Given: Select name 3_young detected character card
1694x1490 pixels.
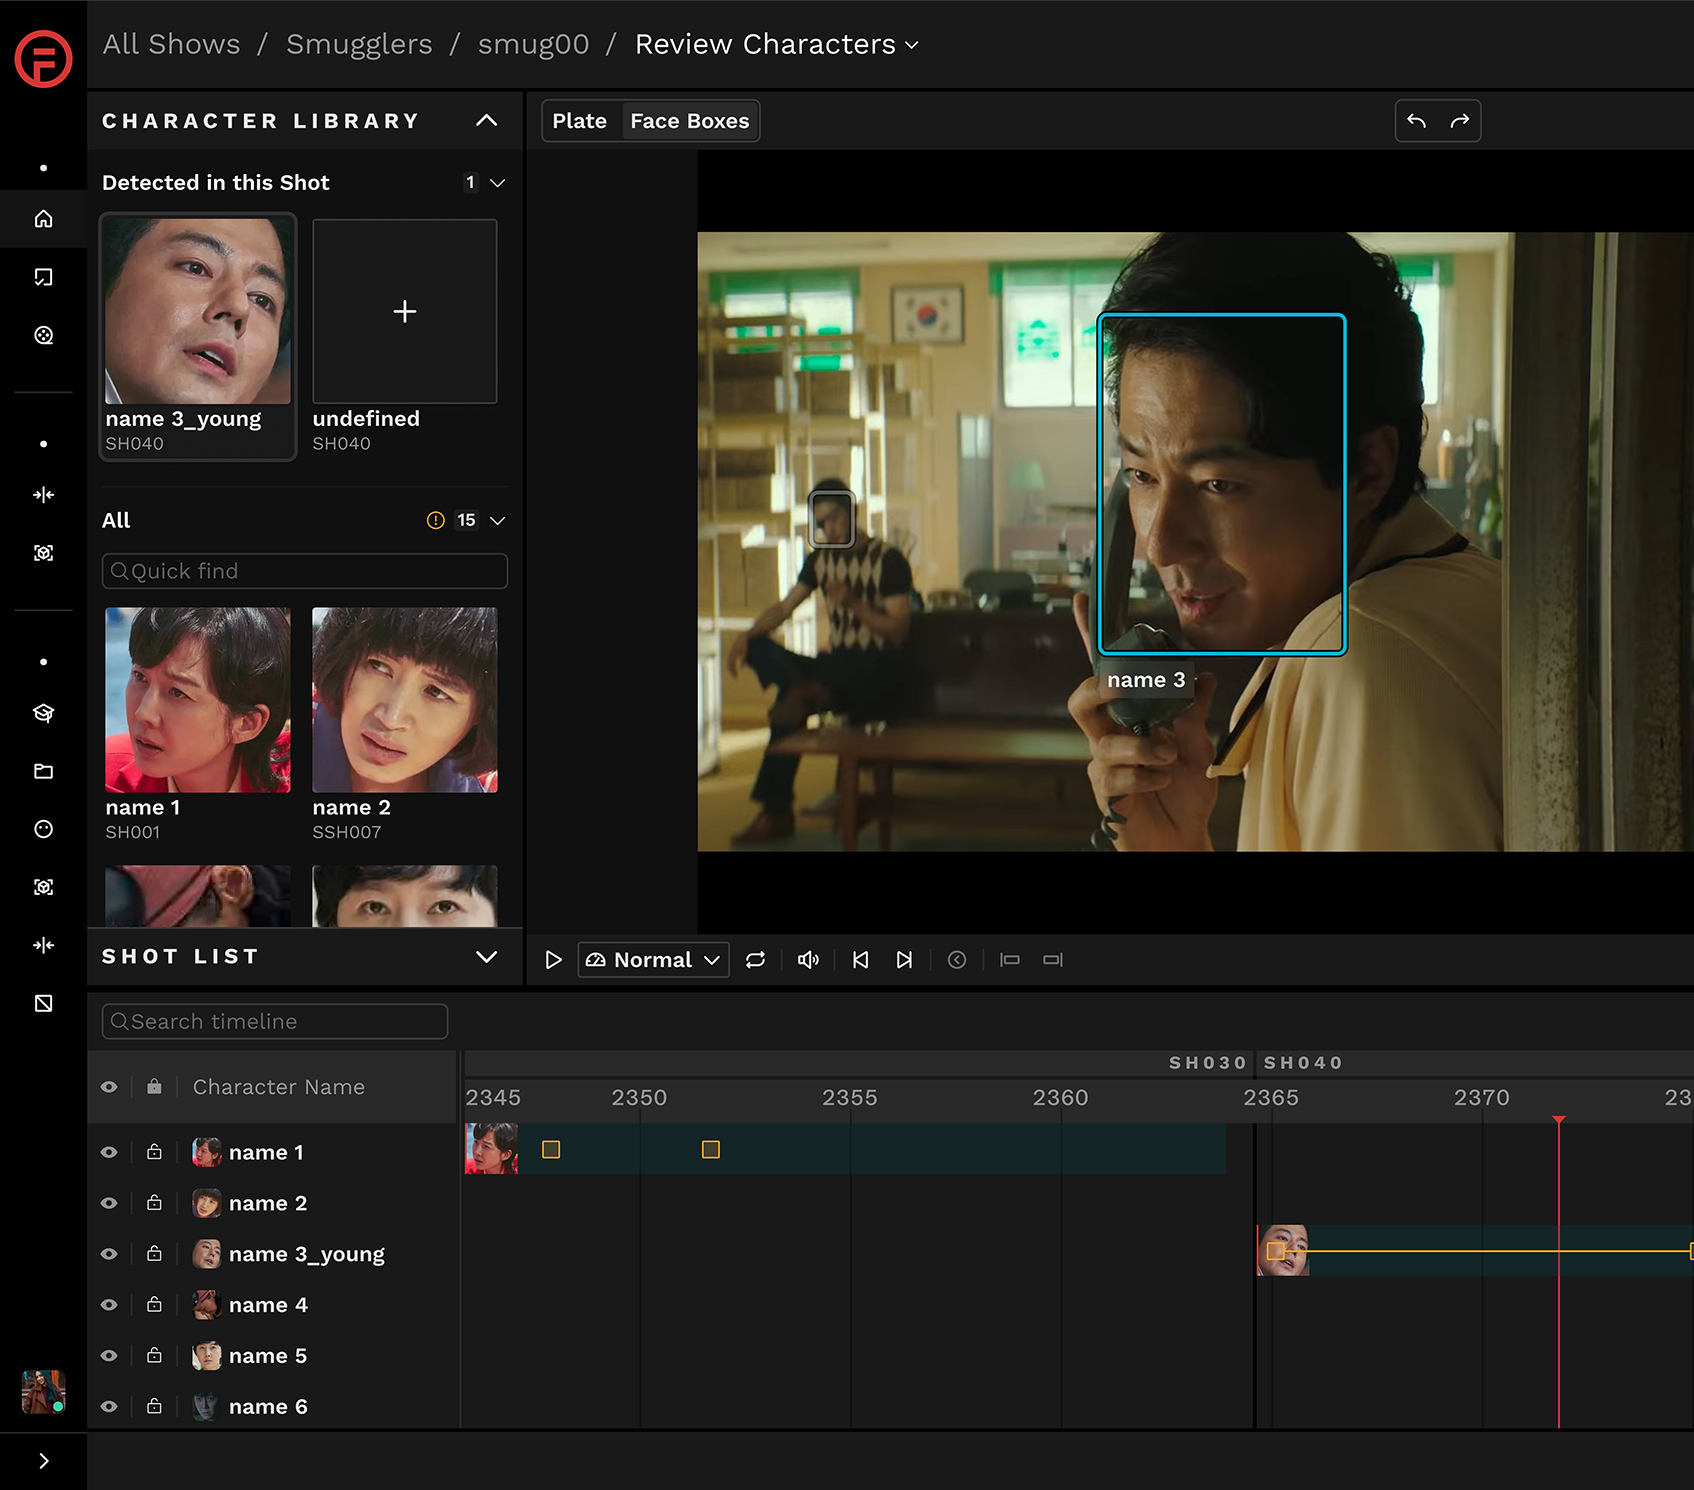Looking at the screenshot, I should coord(198,336).
